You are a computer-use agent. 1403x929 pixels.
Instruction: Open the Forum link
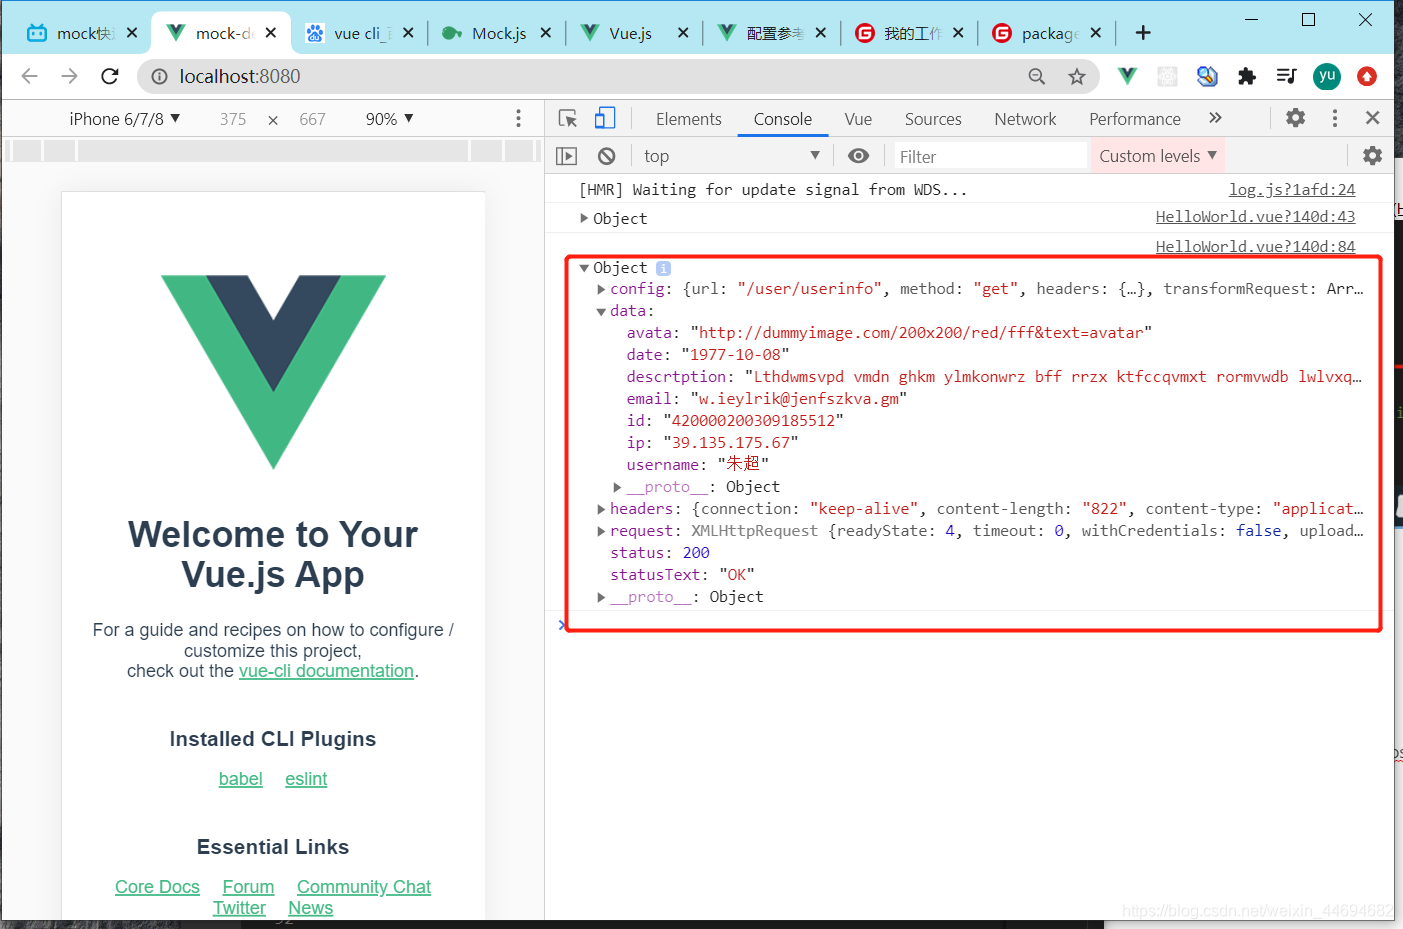[x=248, y=887]
